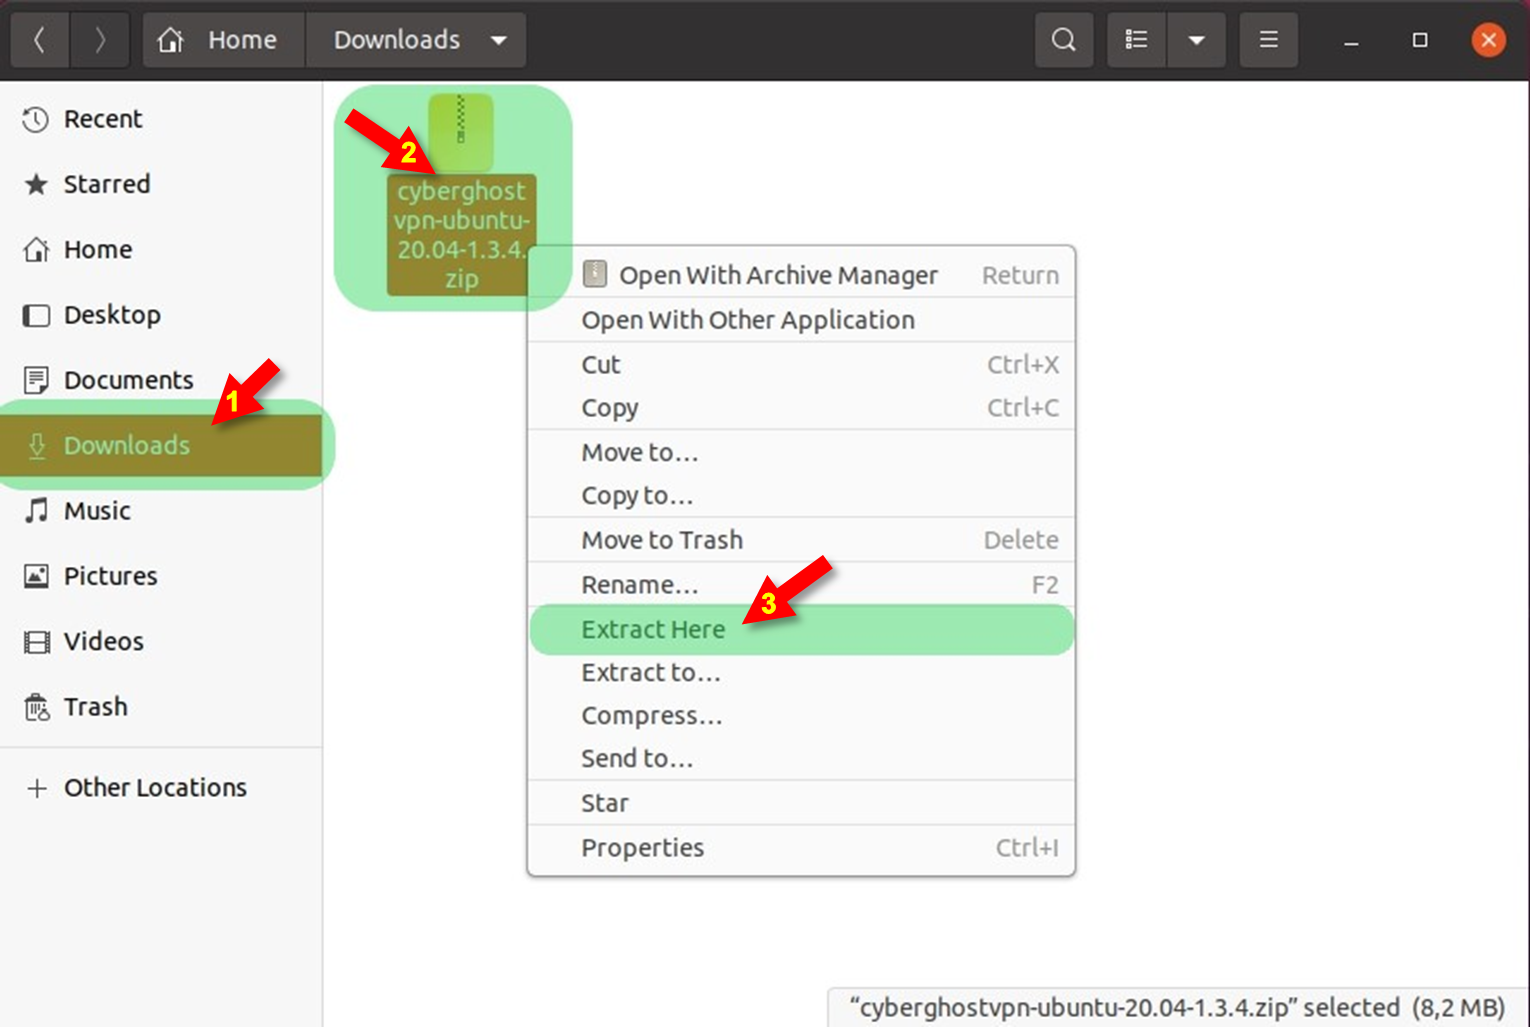1530x1027 pixels.
Task: Choose Send to… option
Action: 801,759
